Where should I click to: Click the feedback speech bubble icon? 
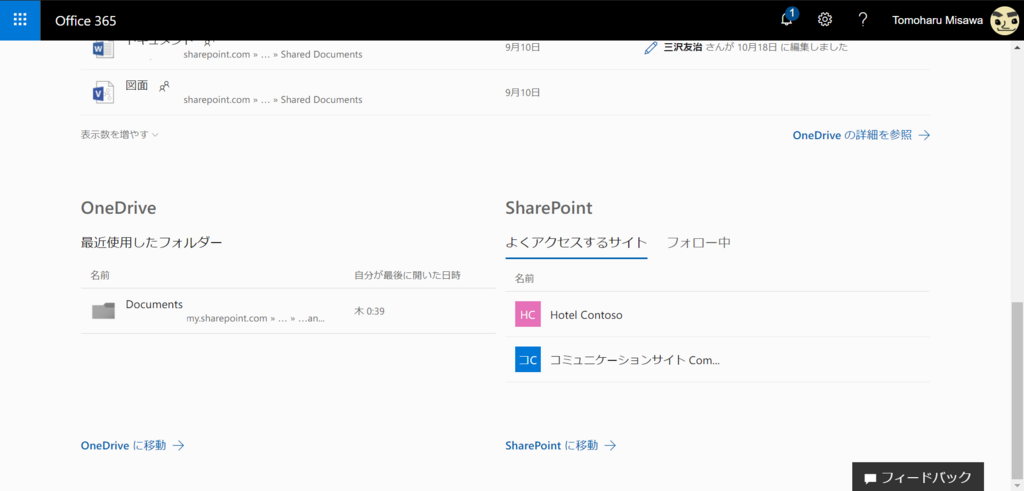pos(870,478)
